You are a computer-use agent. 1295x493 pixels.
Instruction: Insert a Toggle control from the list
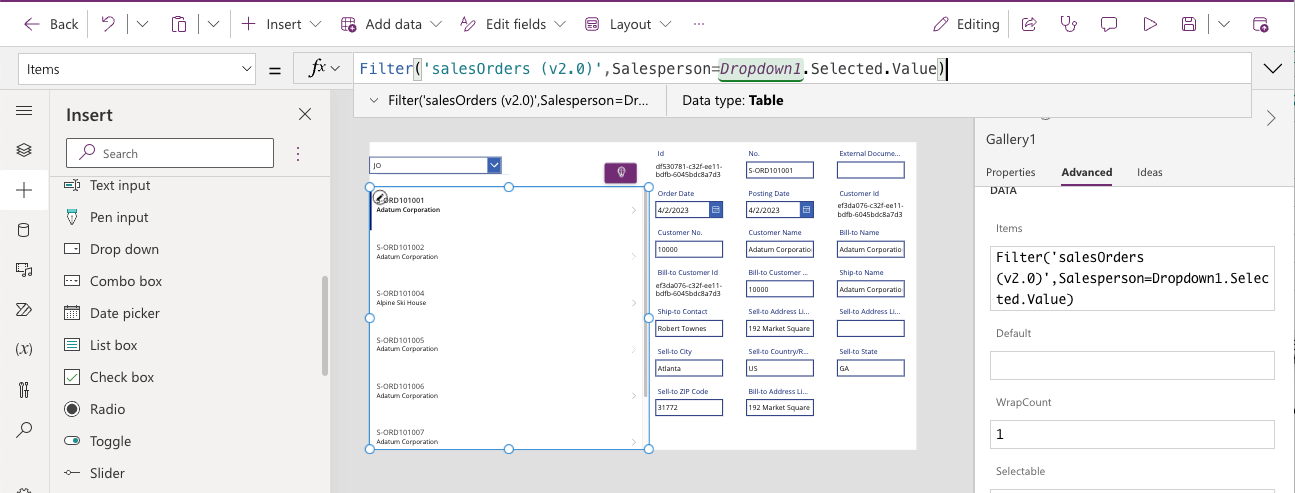tap(110, 441)
